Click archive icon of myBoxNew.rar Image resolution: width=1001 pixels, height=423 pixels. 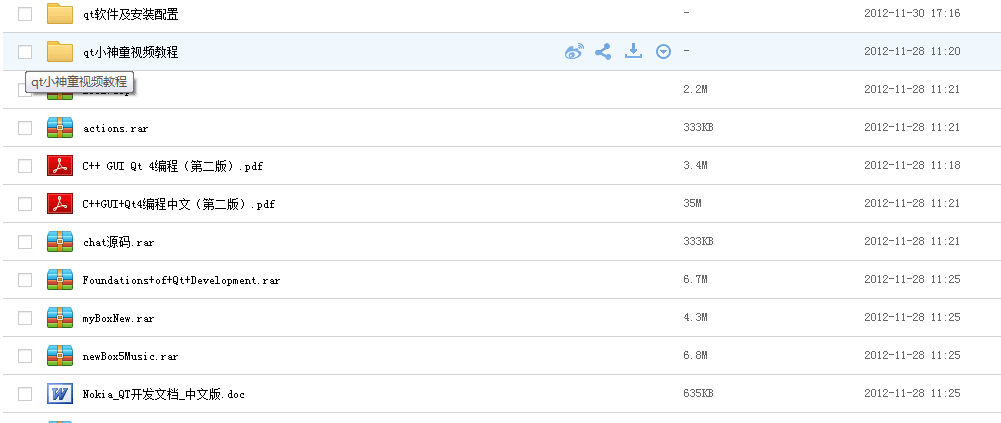[x=60, y=318]
